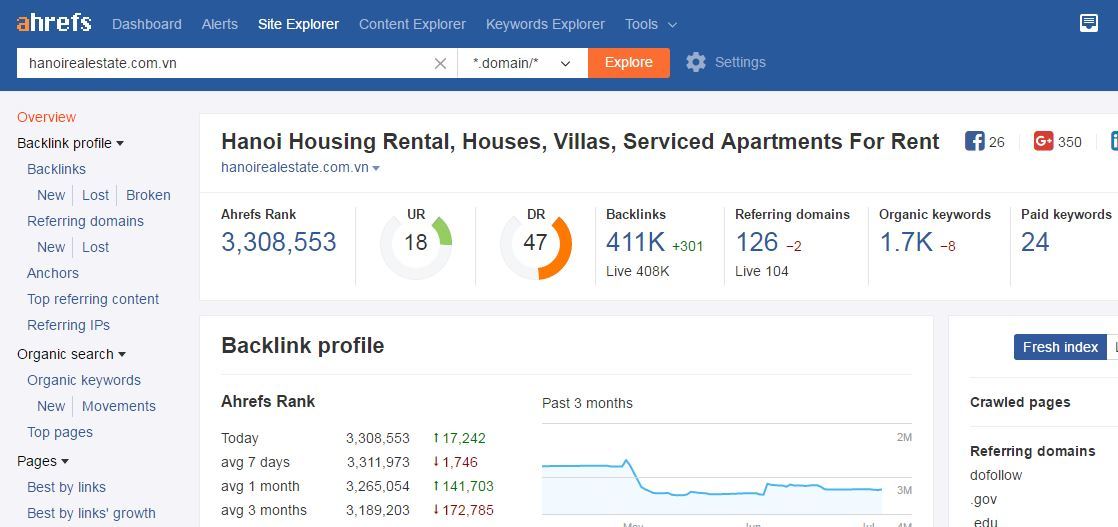Open the Facebook share count icon
This screenshot has width=1118, height=527.
coord(975,141)
